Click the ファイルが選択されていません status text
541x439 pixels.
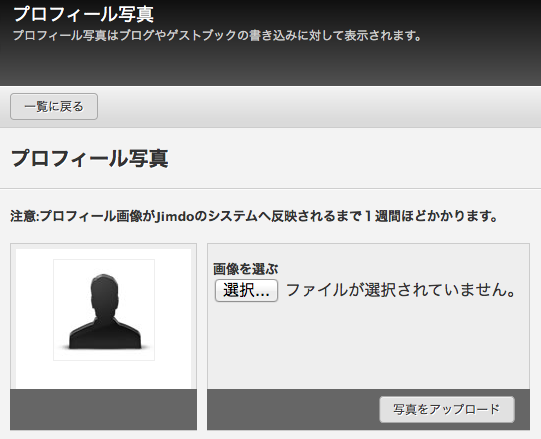coord(401,290)
